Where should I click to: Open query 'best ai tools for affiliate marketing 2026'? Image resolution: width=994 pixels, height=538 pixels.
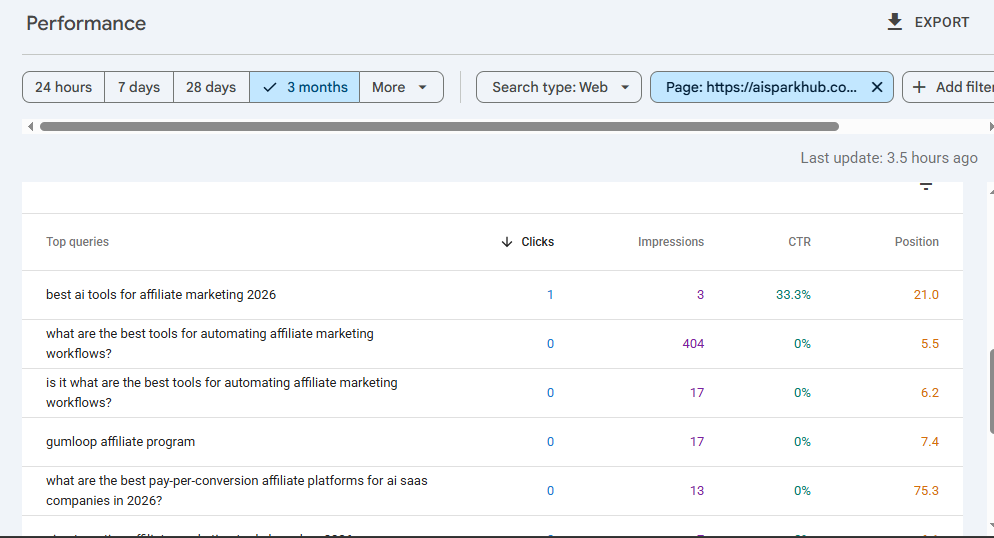pos(161,295)
